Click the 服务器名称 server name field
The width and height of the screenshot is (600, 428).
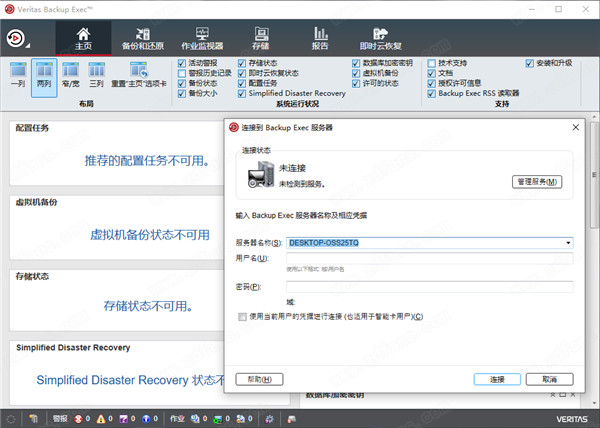430,243
